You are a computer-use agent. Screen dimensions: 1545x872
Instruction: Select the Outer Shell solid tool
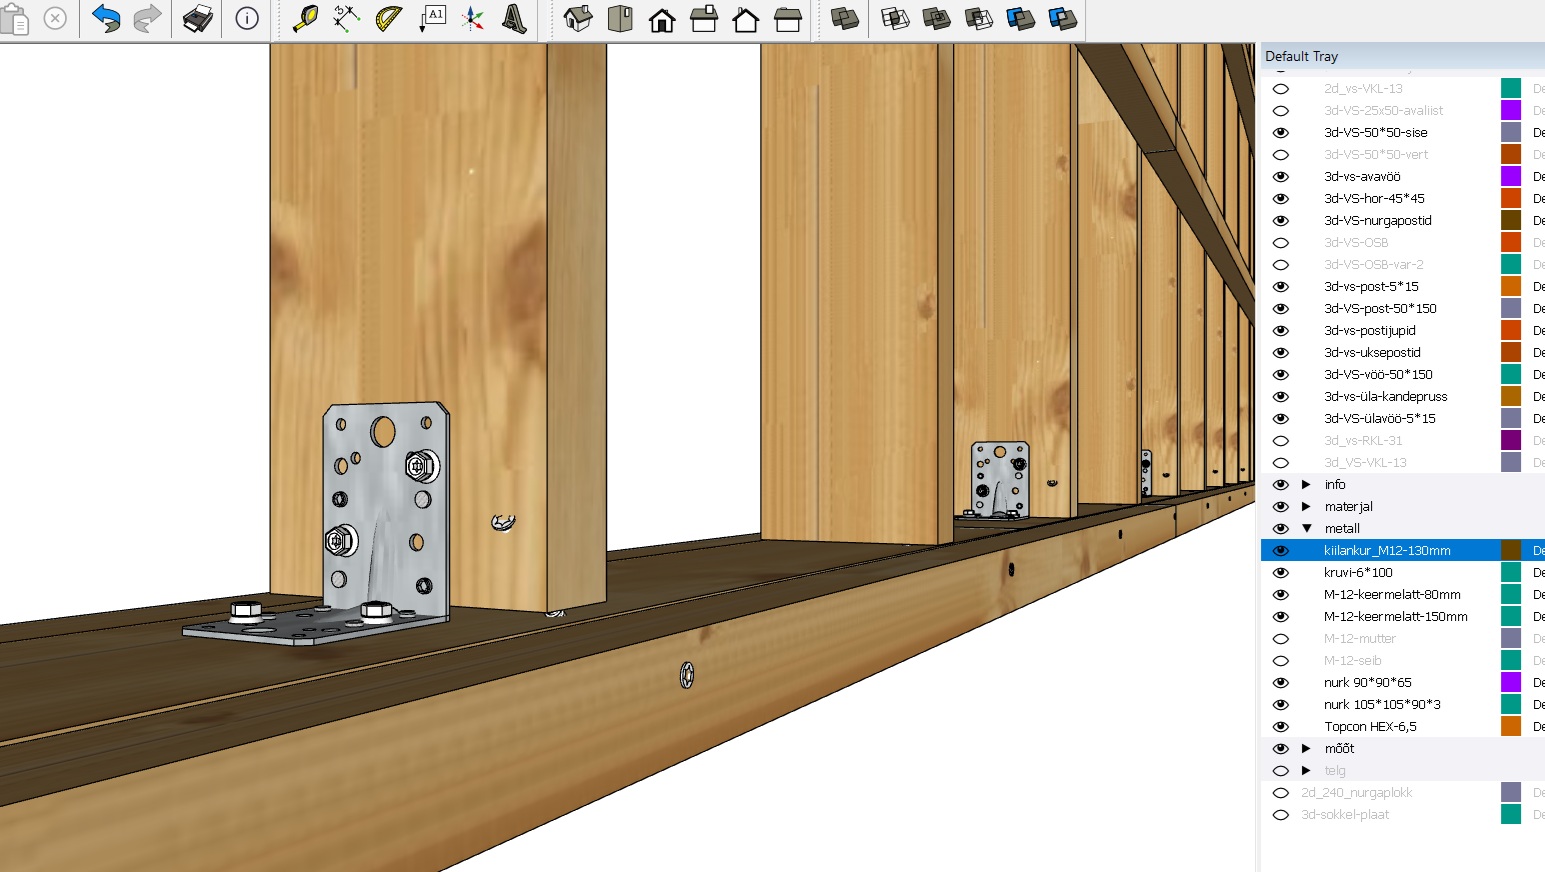point(845,18)
